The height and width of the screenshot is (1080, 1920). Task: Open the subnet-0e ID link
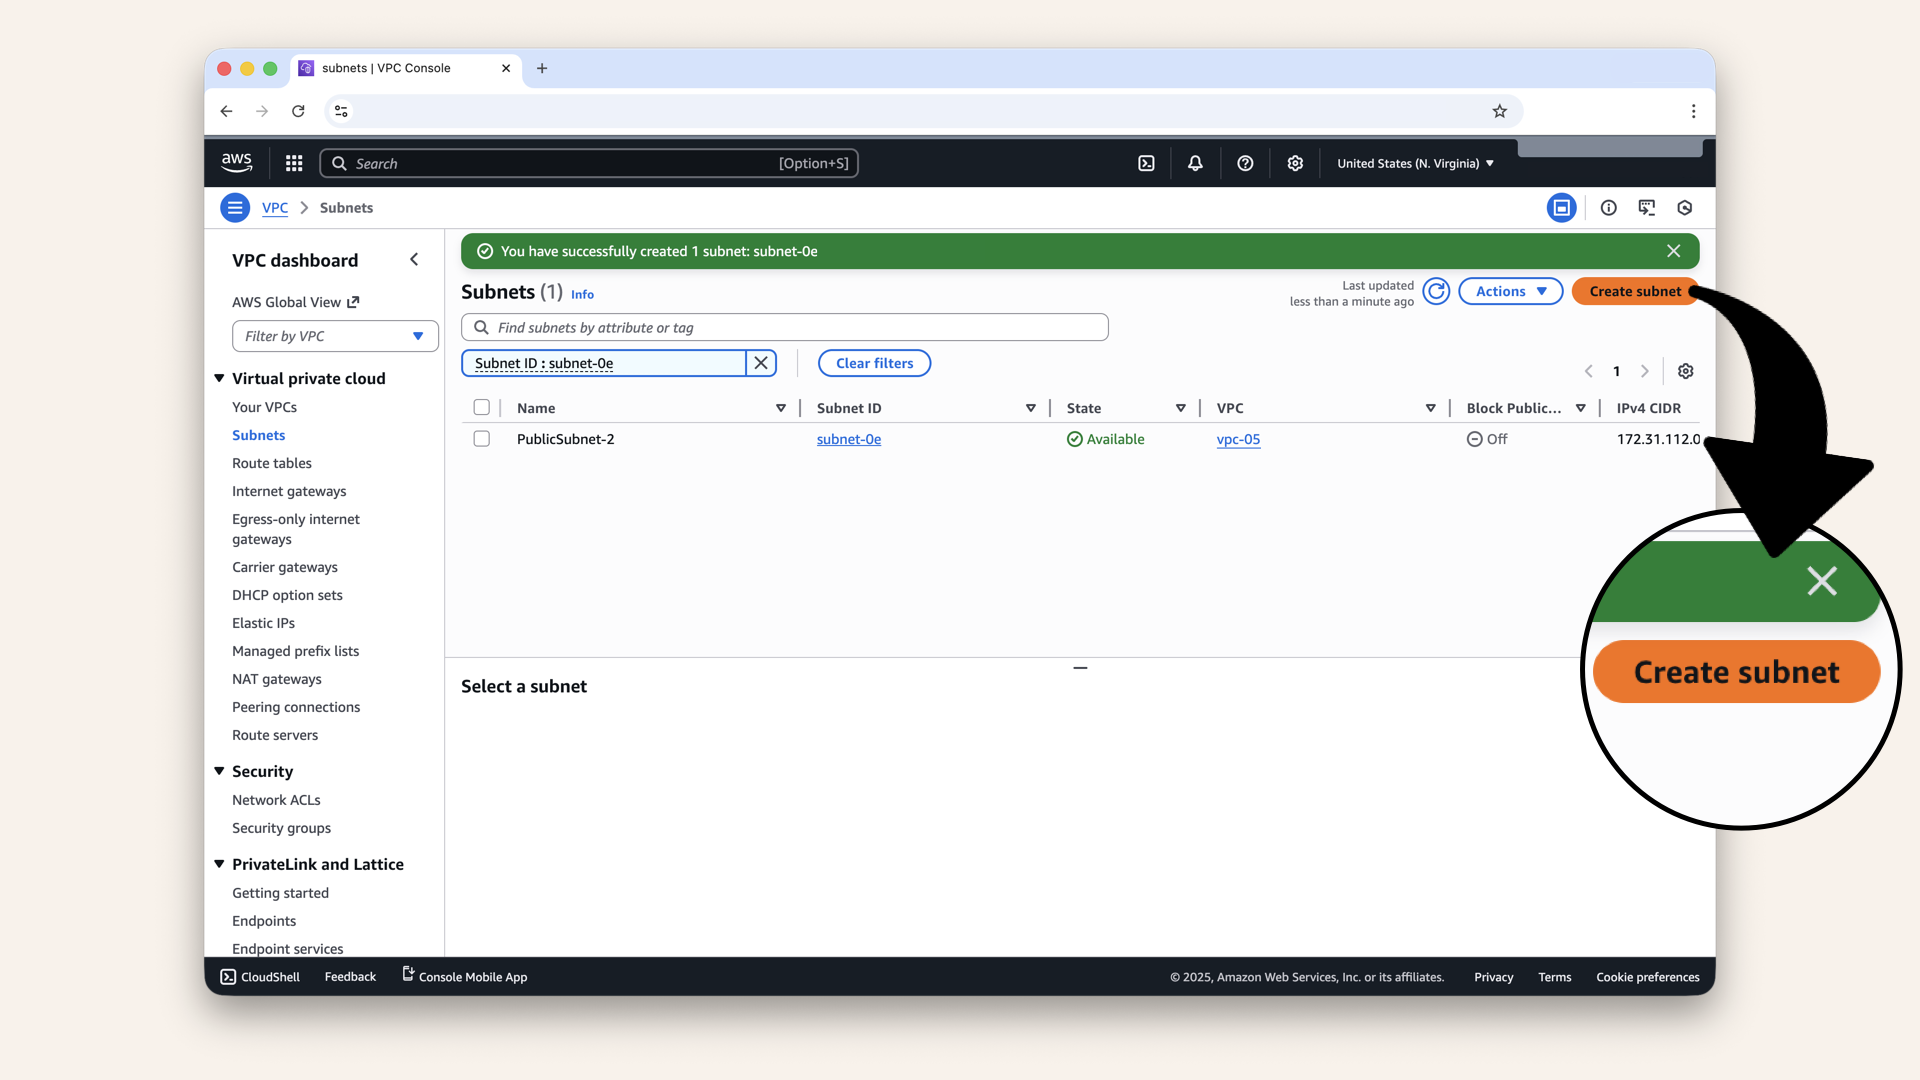(x=848, y=439)
